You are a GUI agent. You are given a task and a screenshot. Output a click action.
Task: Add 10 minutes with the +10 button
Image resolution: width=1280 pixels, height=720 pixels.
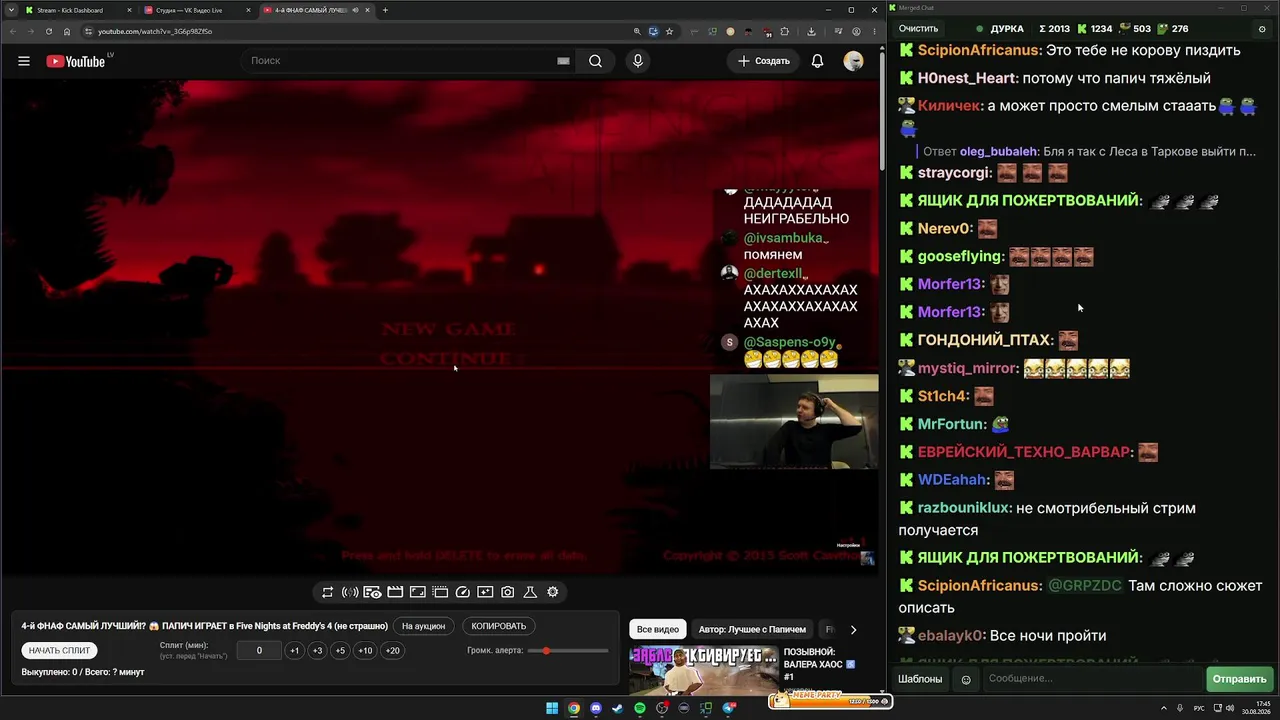[365, 650]
